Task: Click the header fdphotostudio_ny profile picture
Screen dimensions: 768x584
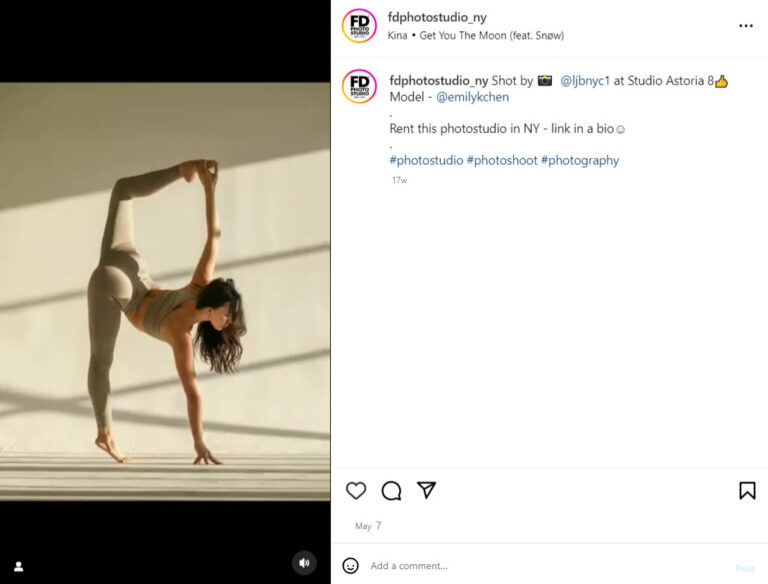Action: tap(360, 26)
